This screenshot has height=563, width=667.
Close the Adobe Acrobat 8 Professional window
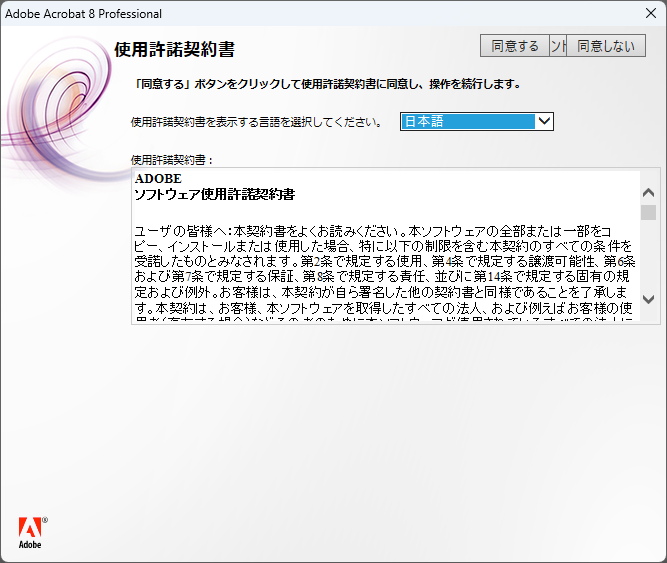(651, 13)
